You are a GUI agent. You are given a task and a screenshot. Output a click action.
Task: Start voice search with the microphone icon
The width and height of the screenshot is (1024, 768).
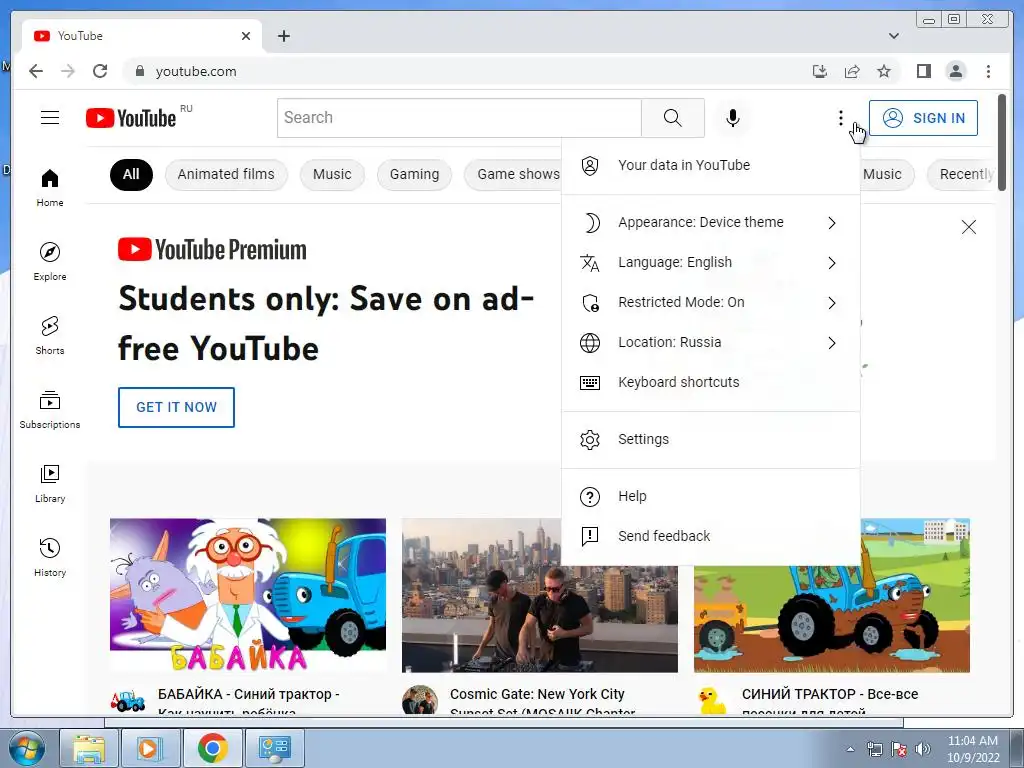733,118
